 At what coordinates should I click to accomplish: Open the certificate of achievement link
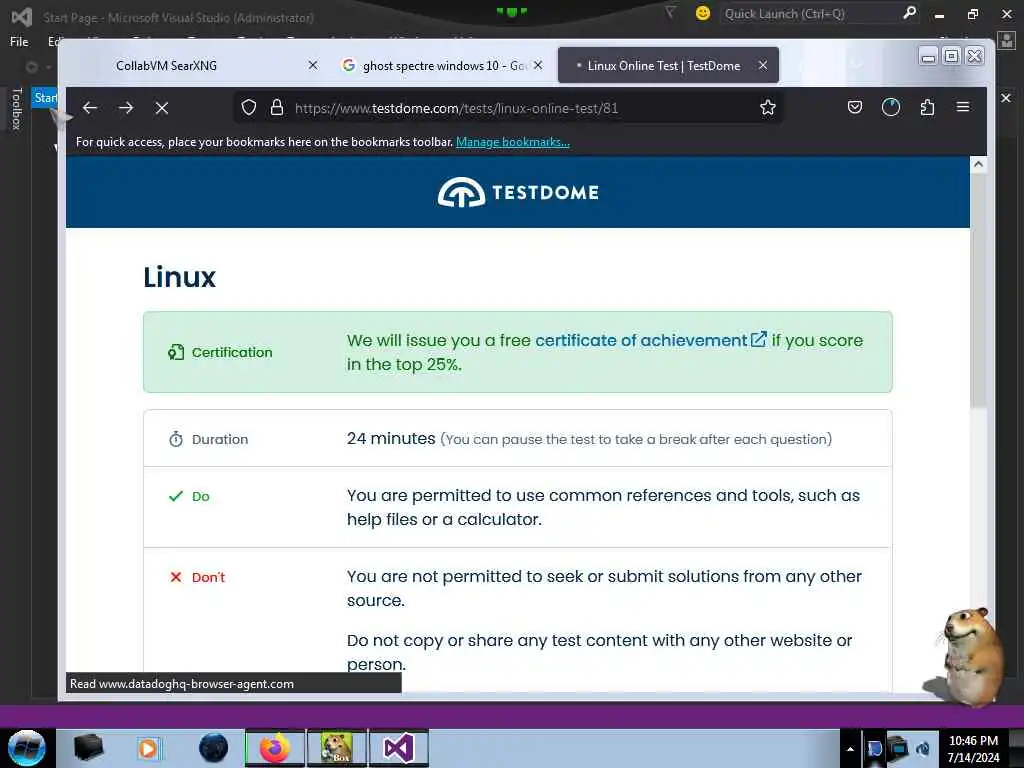pos(641,340)
